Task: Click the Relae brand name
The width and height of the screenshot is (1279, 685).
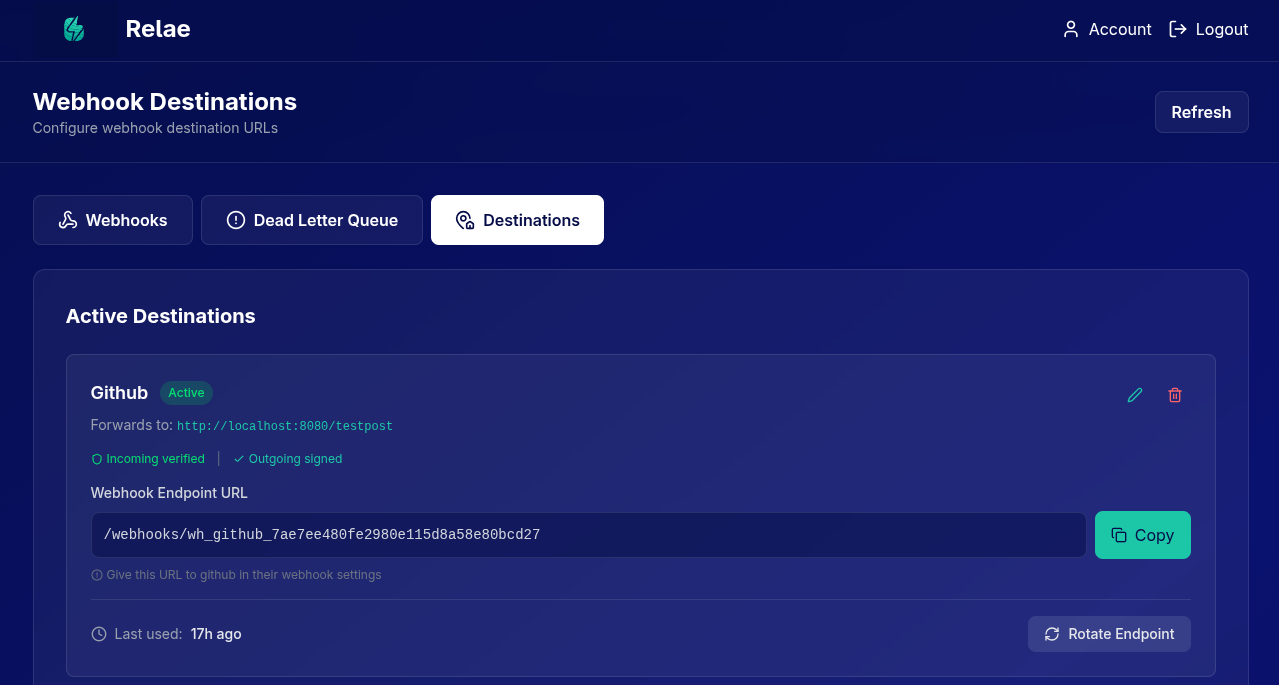Action: [x=158, y=29]
